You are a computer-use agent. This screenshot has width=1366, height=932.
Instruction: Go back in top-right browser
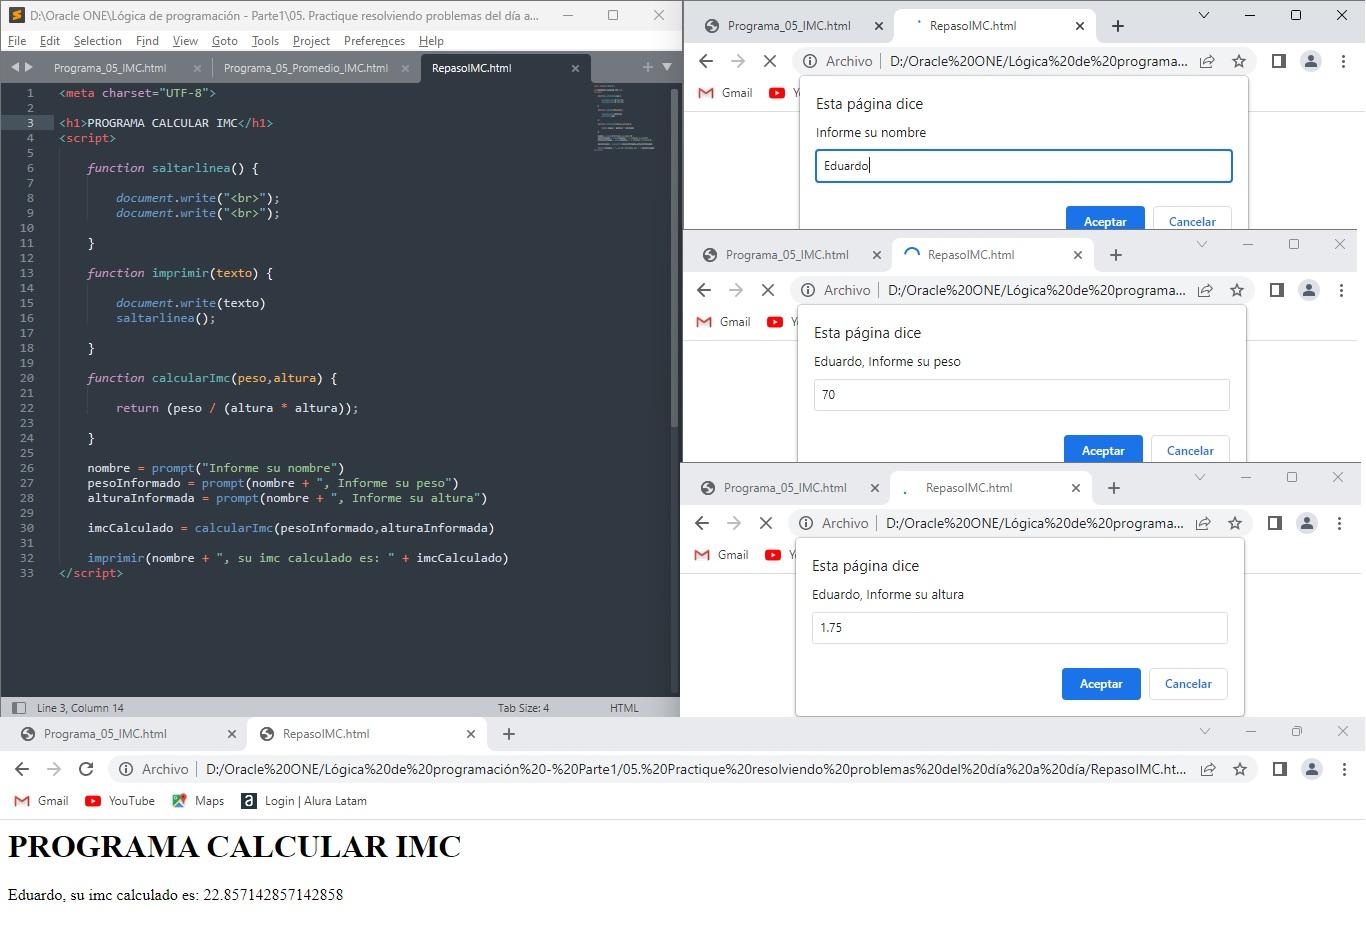coord(706,61)
